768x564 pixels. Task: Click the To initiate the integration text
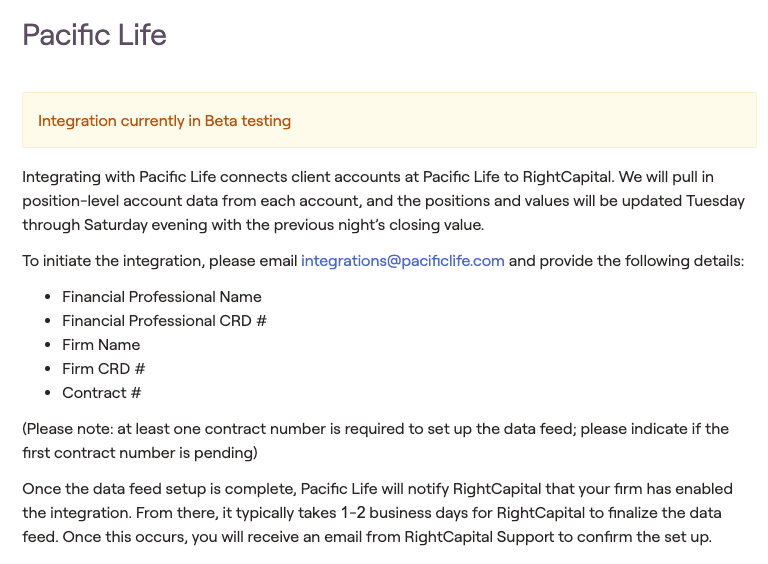tap(160, 261)
